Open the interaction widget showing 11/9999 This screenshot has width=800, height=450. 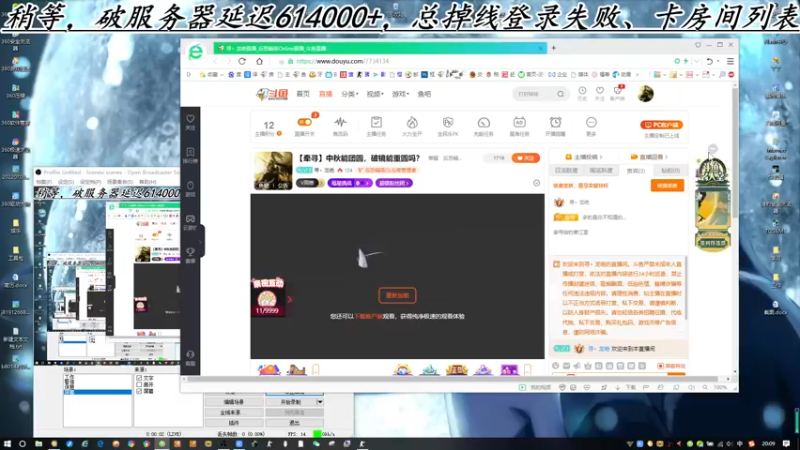pyautogui.click(x=267, y=297)
